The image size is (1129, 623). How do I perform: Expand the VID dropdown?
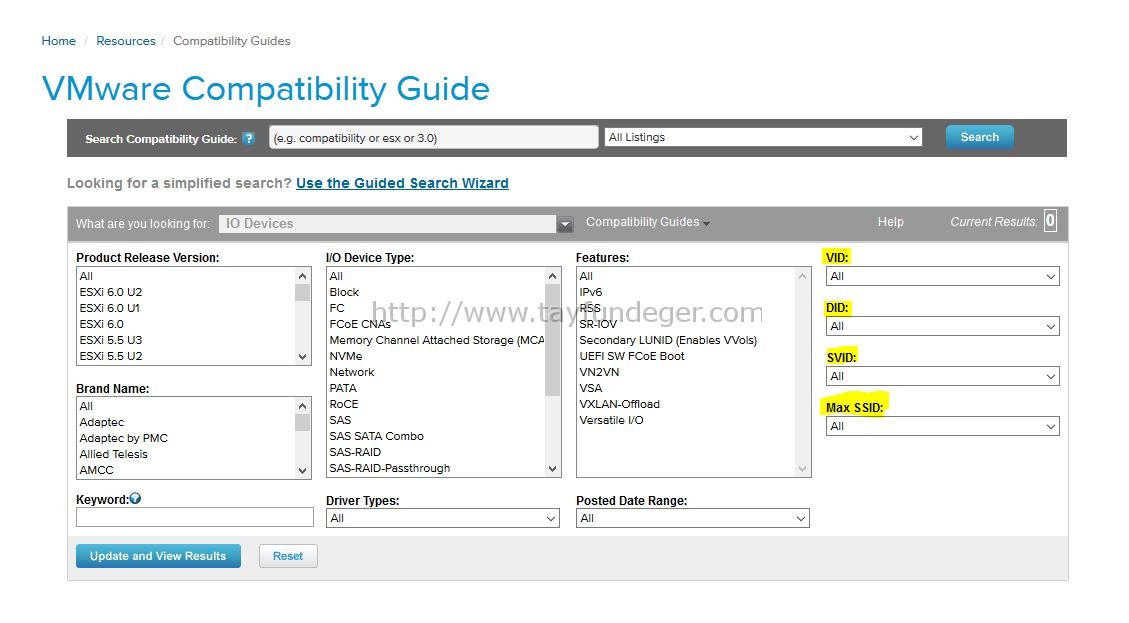tap(943, 277)
